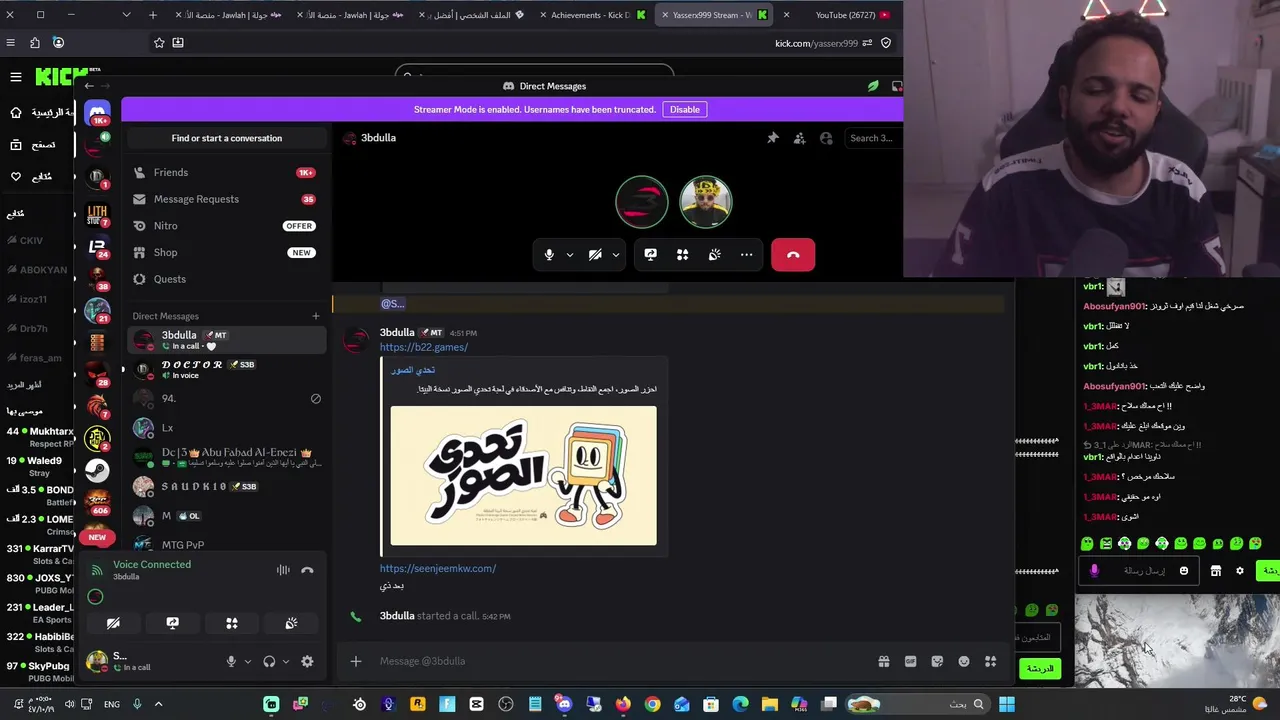
Task: Open the Discord Shop
Action: (x=226, y=253)
